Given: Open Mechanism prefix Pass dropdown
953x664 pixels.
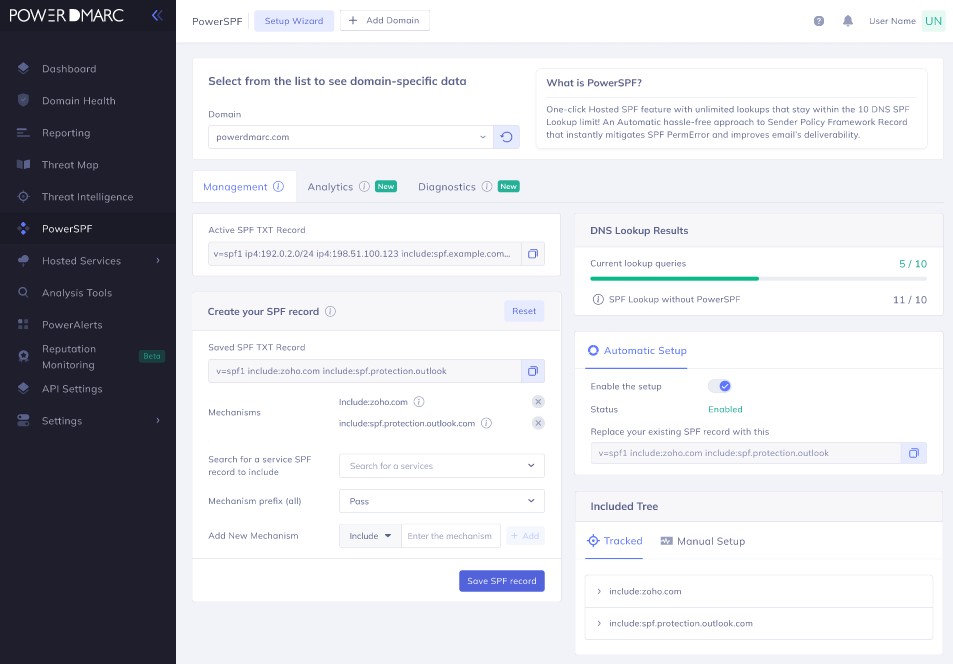Looking at the screenshot, I should click(442, 501).
